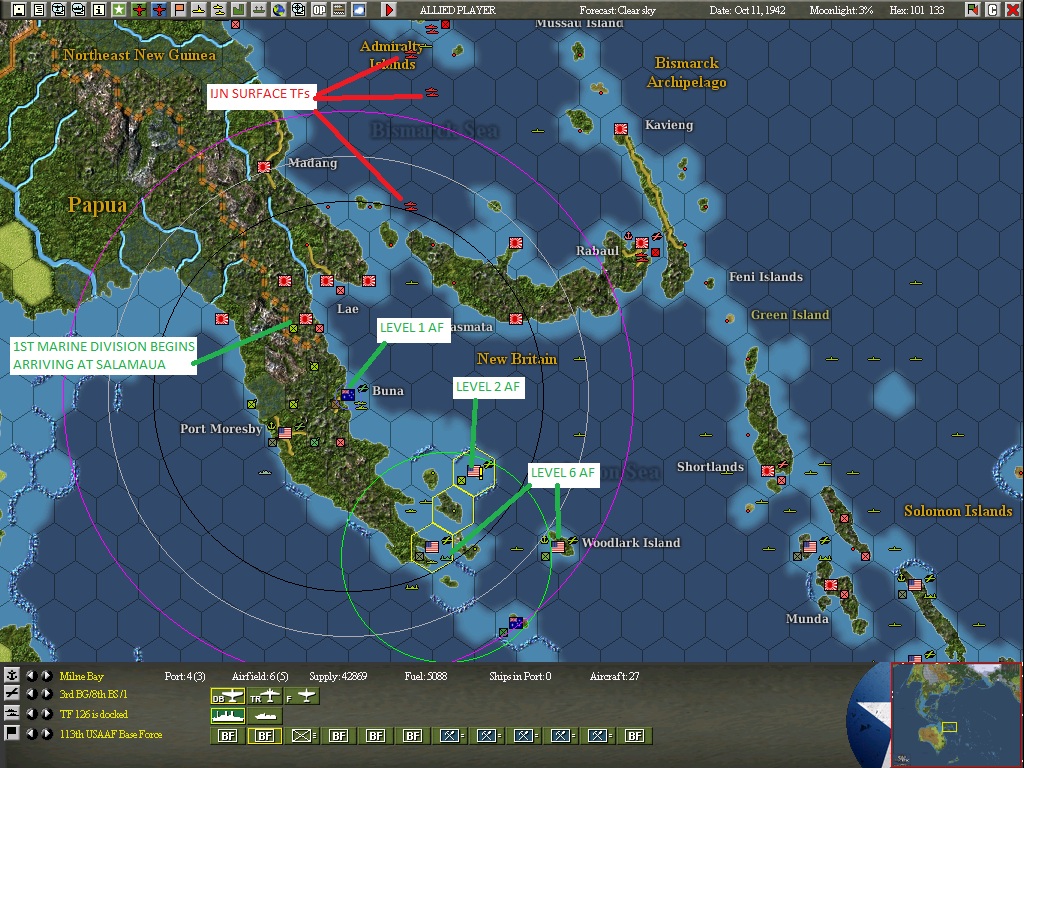The image size is (1061, 898).
Task: Go to previous base before Milne Bay
Action: pos(30,675)
